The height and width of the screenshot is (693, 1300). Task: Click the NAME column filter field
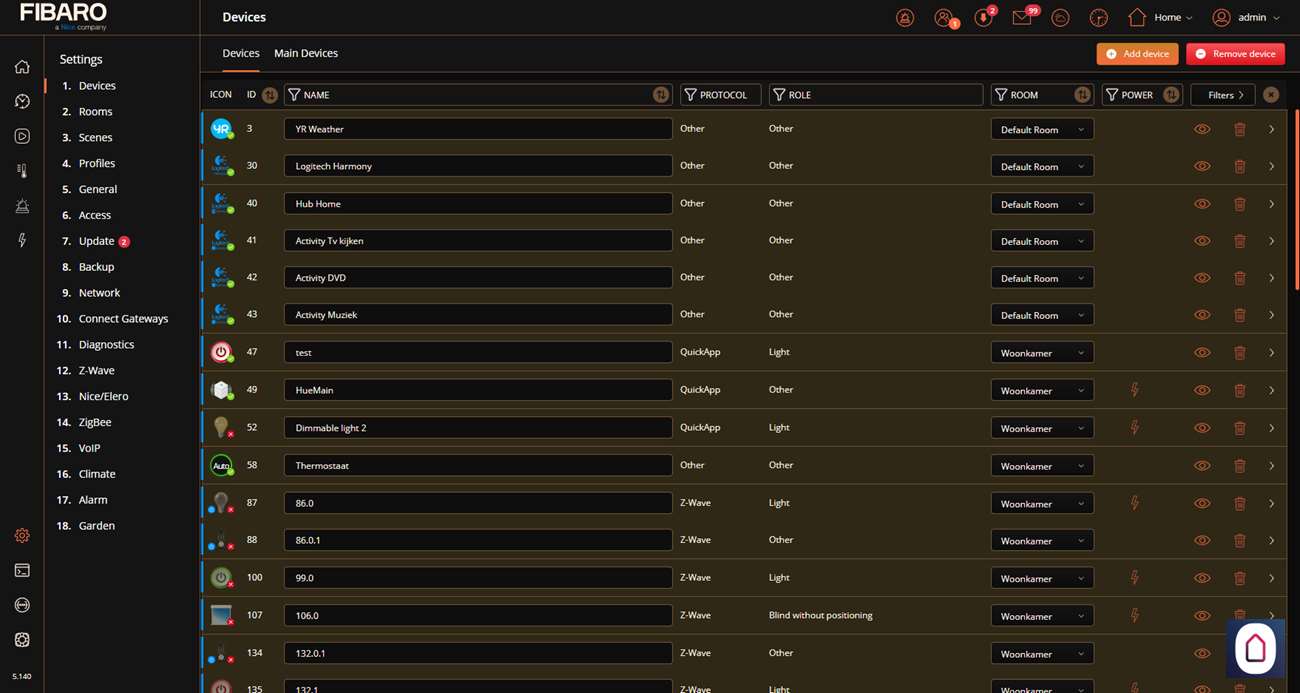point(470,95)
